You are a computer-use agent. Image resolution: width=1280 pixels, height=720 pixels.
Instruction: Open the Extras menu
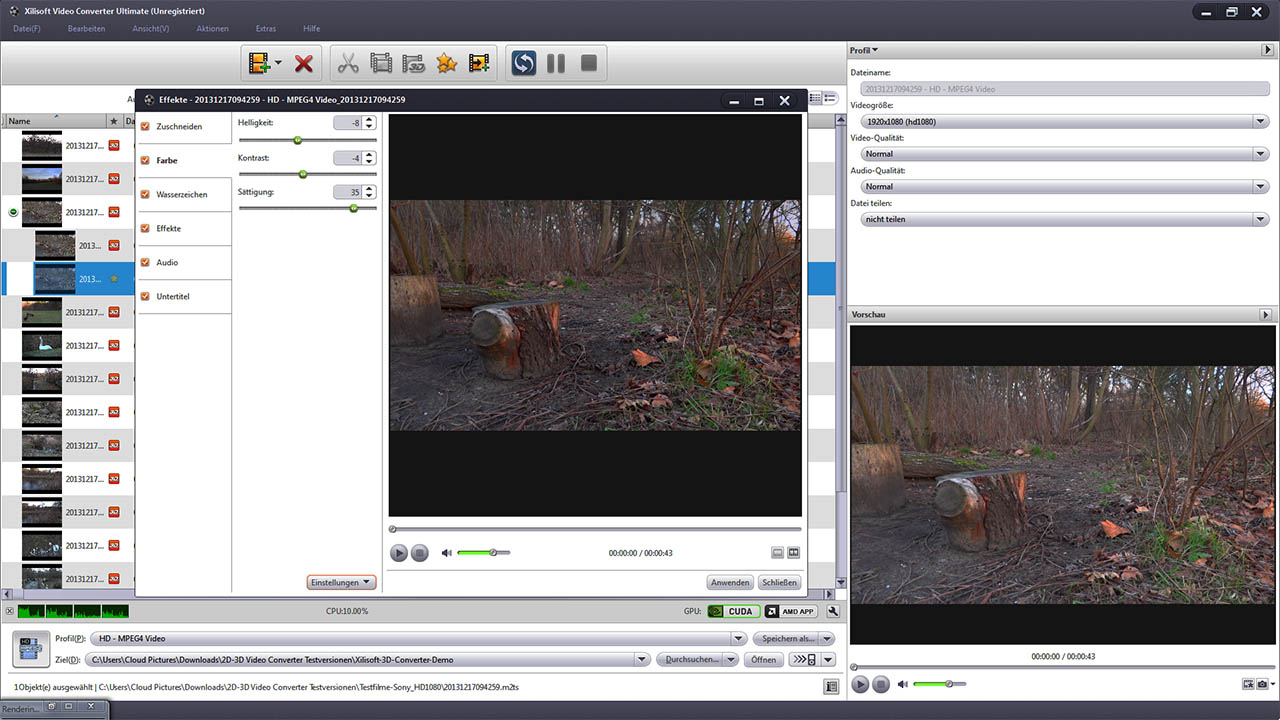266,28
